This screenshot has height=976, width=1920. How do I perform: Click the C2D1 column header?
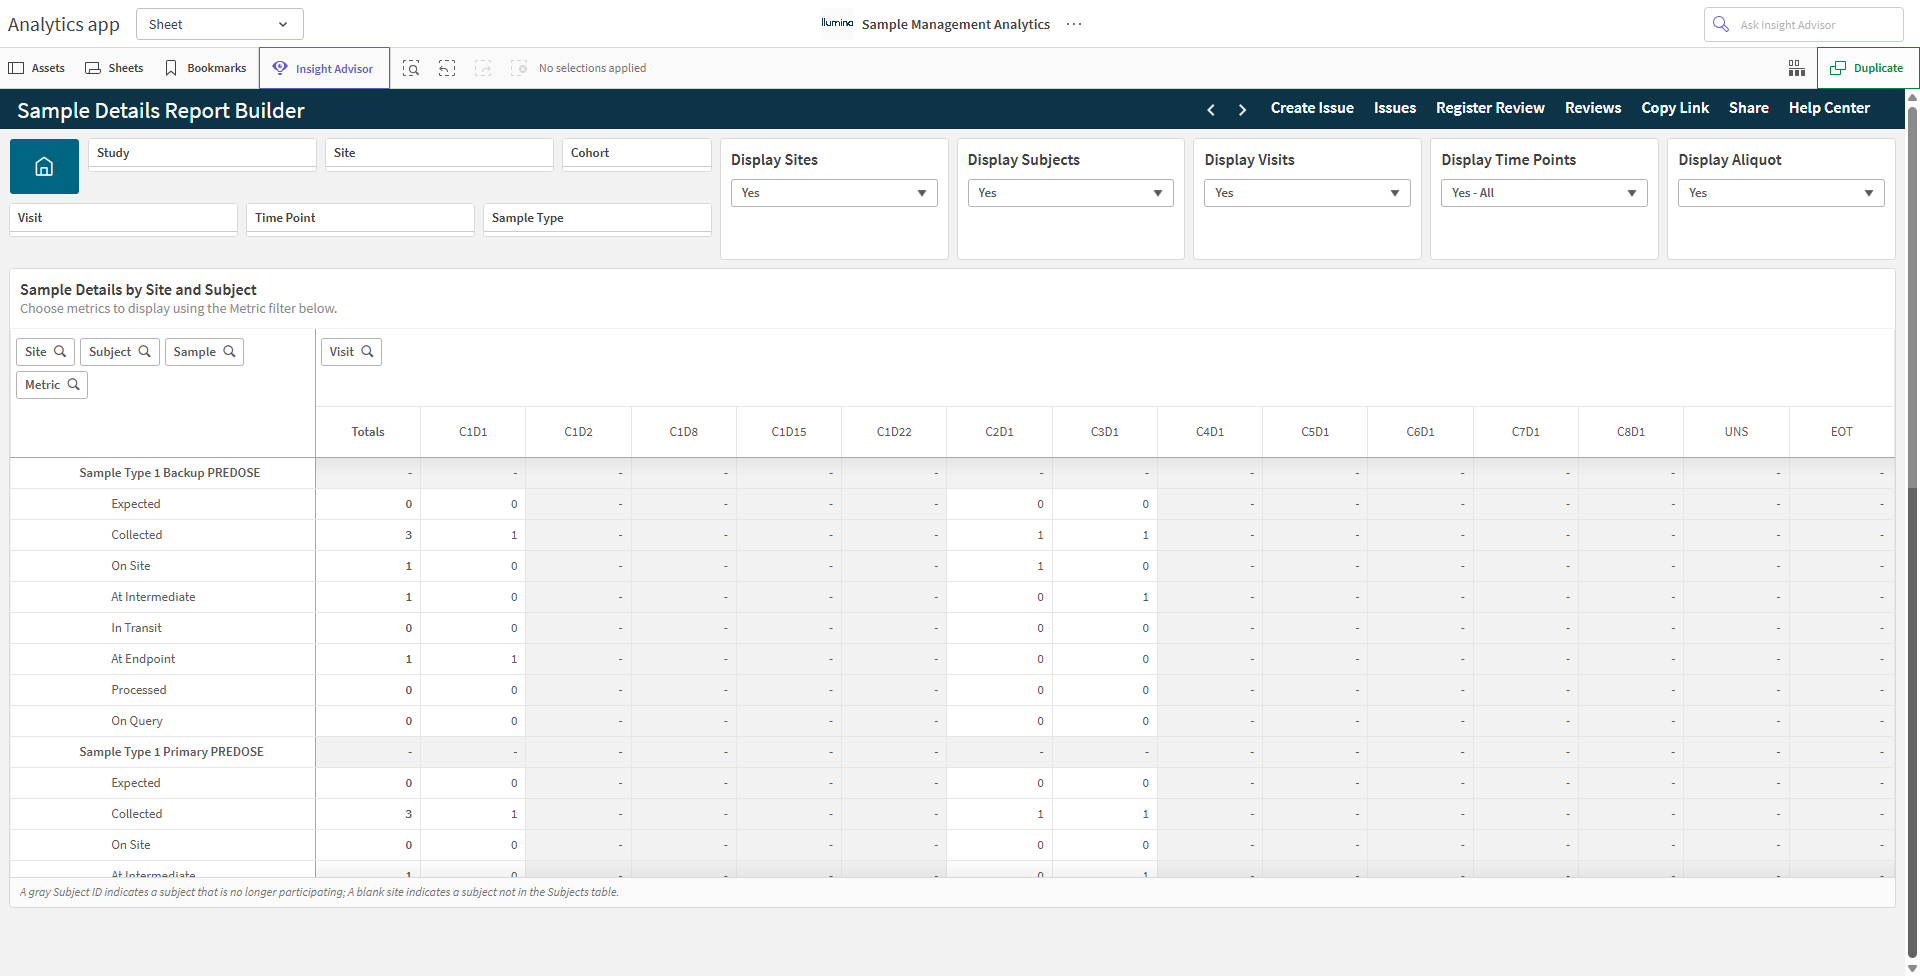pos(999,432)
